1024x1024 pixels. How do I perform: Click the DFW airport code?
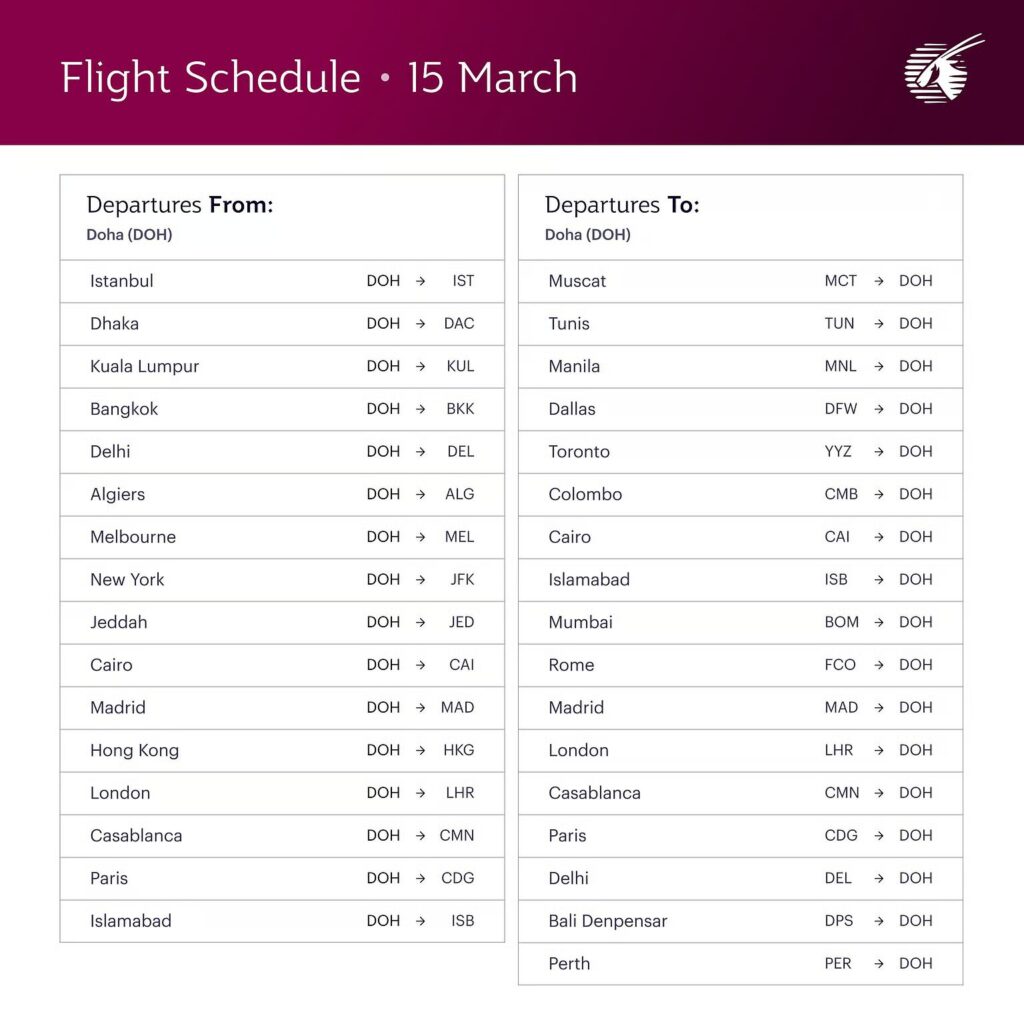[x=841, y=409]
